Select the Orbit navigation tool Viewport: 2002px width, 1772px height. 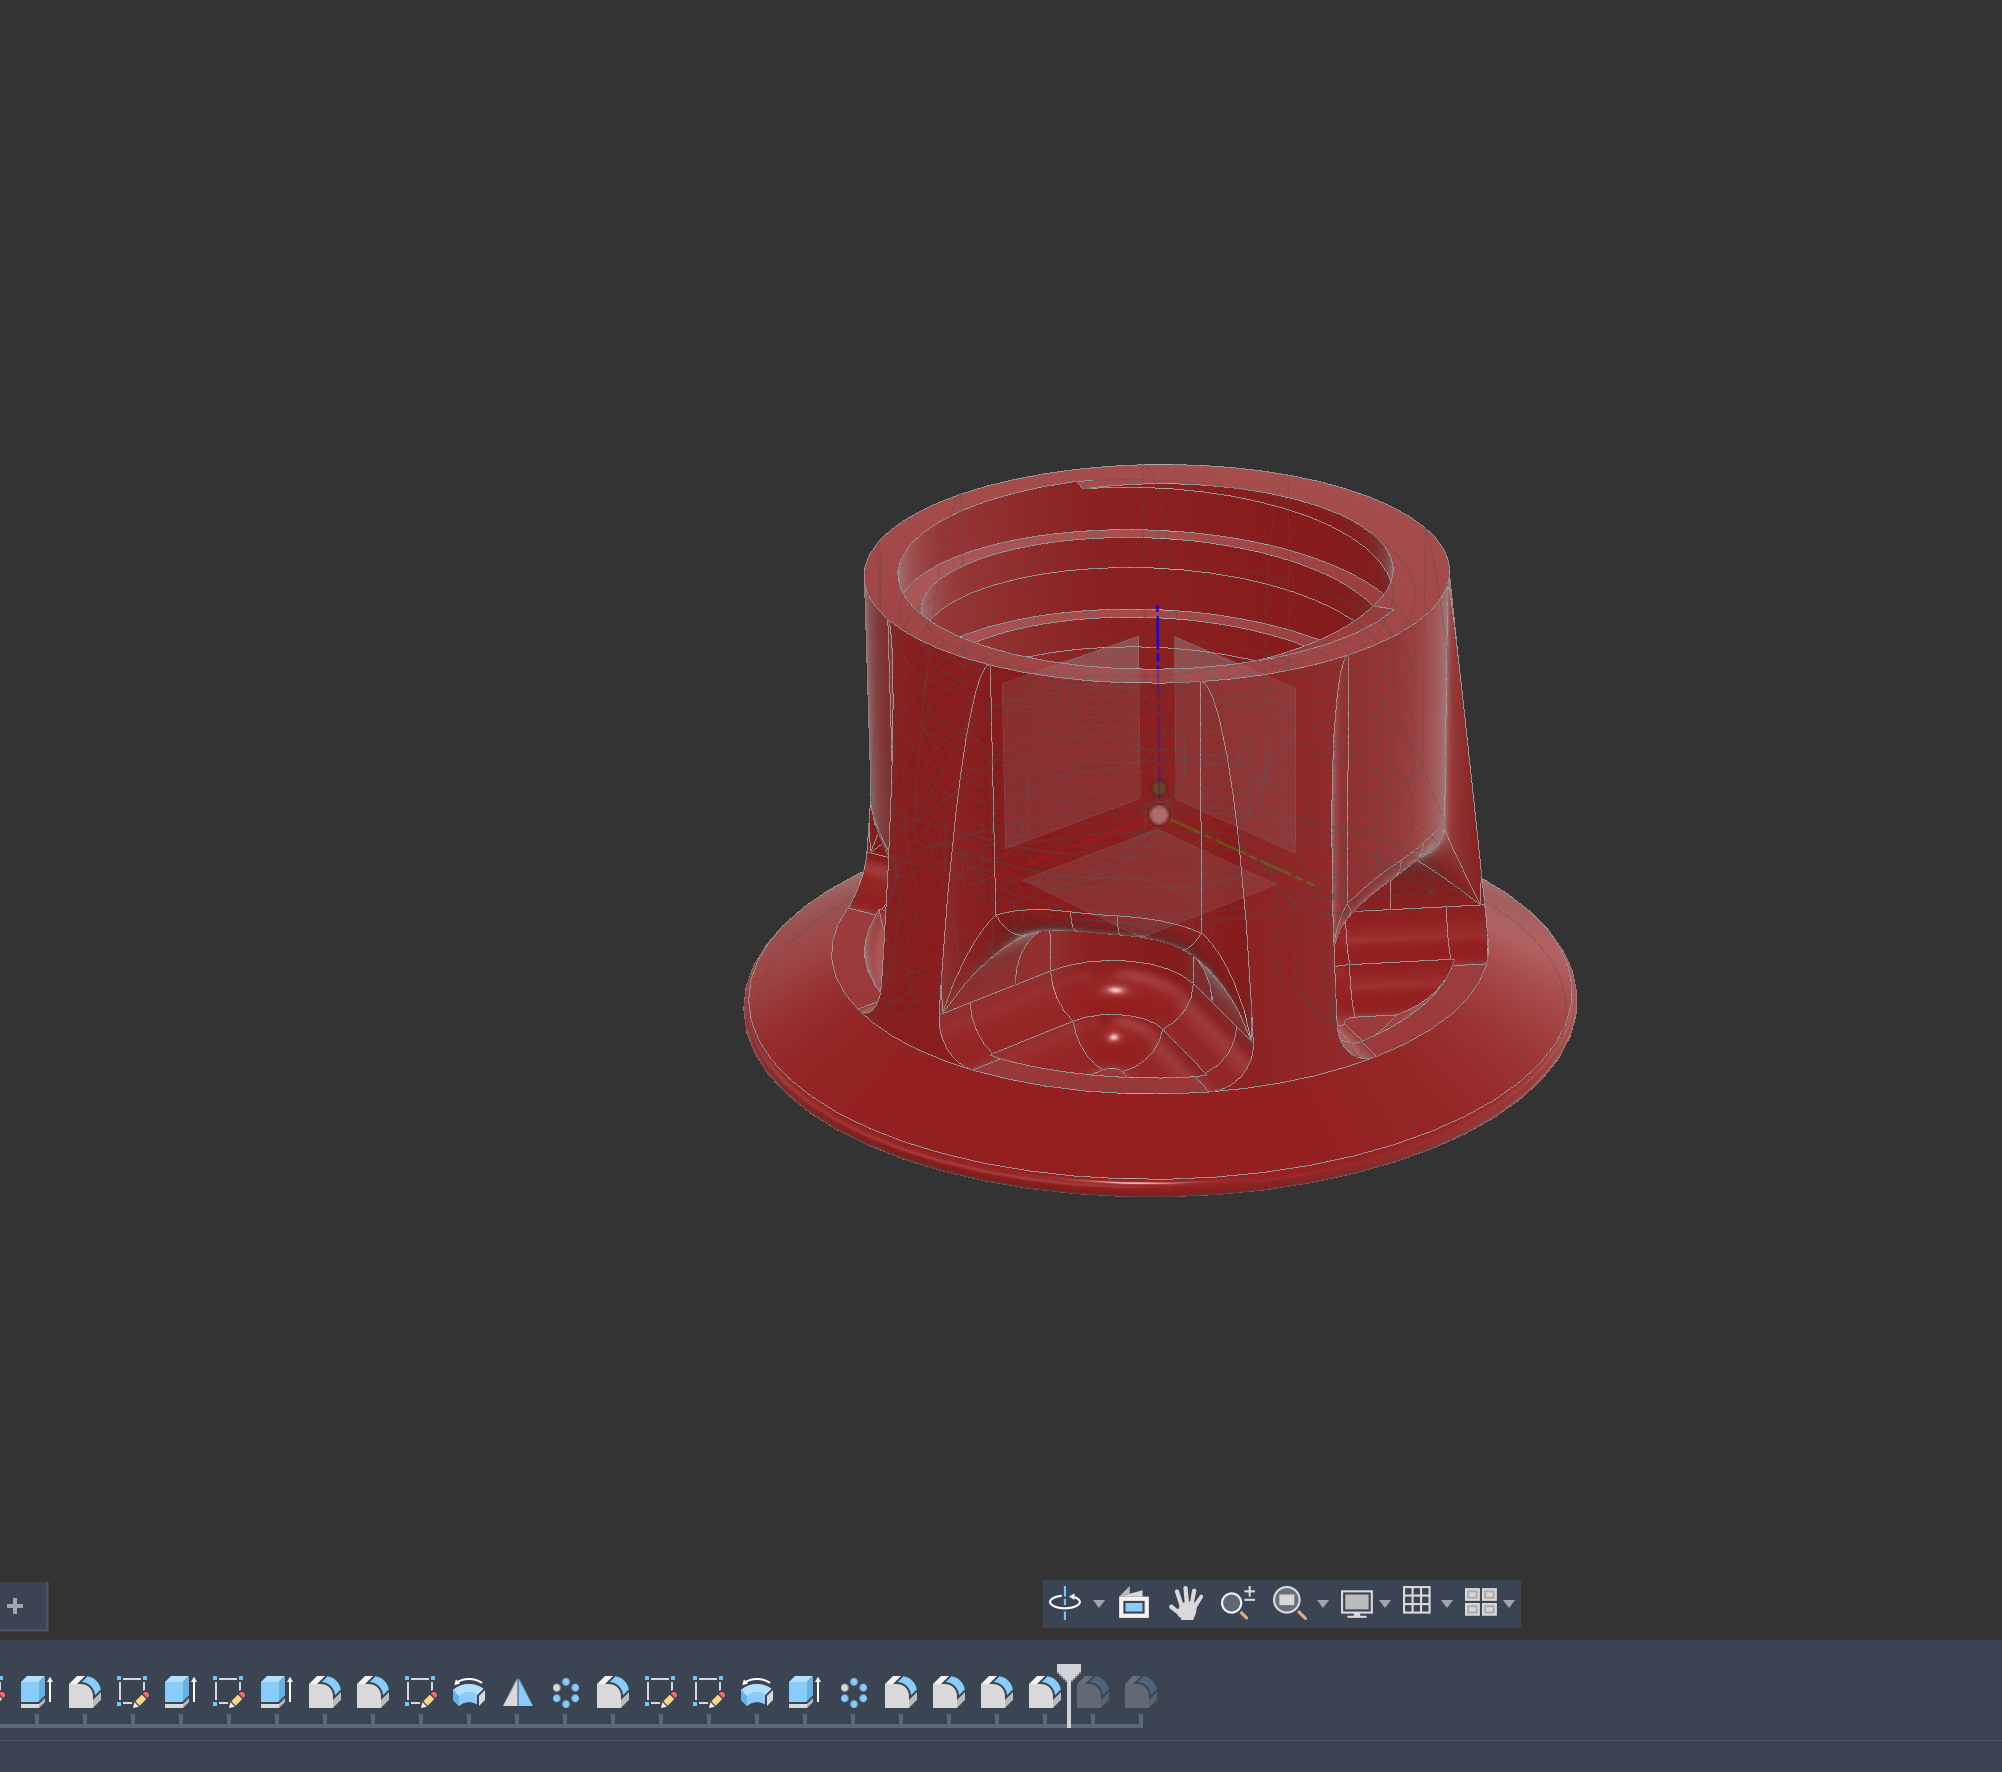point(1064,1603)
